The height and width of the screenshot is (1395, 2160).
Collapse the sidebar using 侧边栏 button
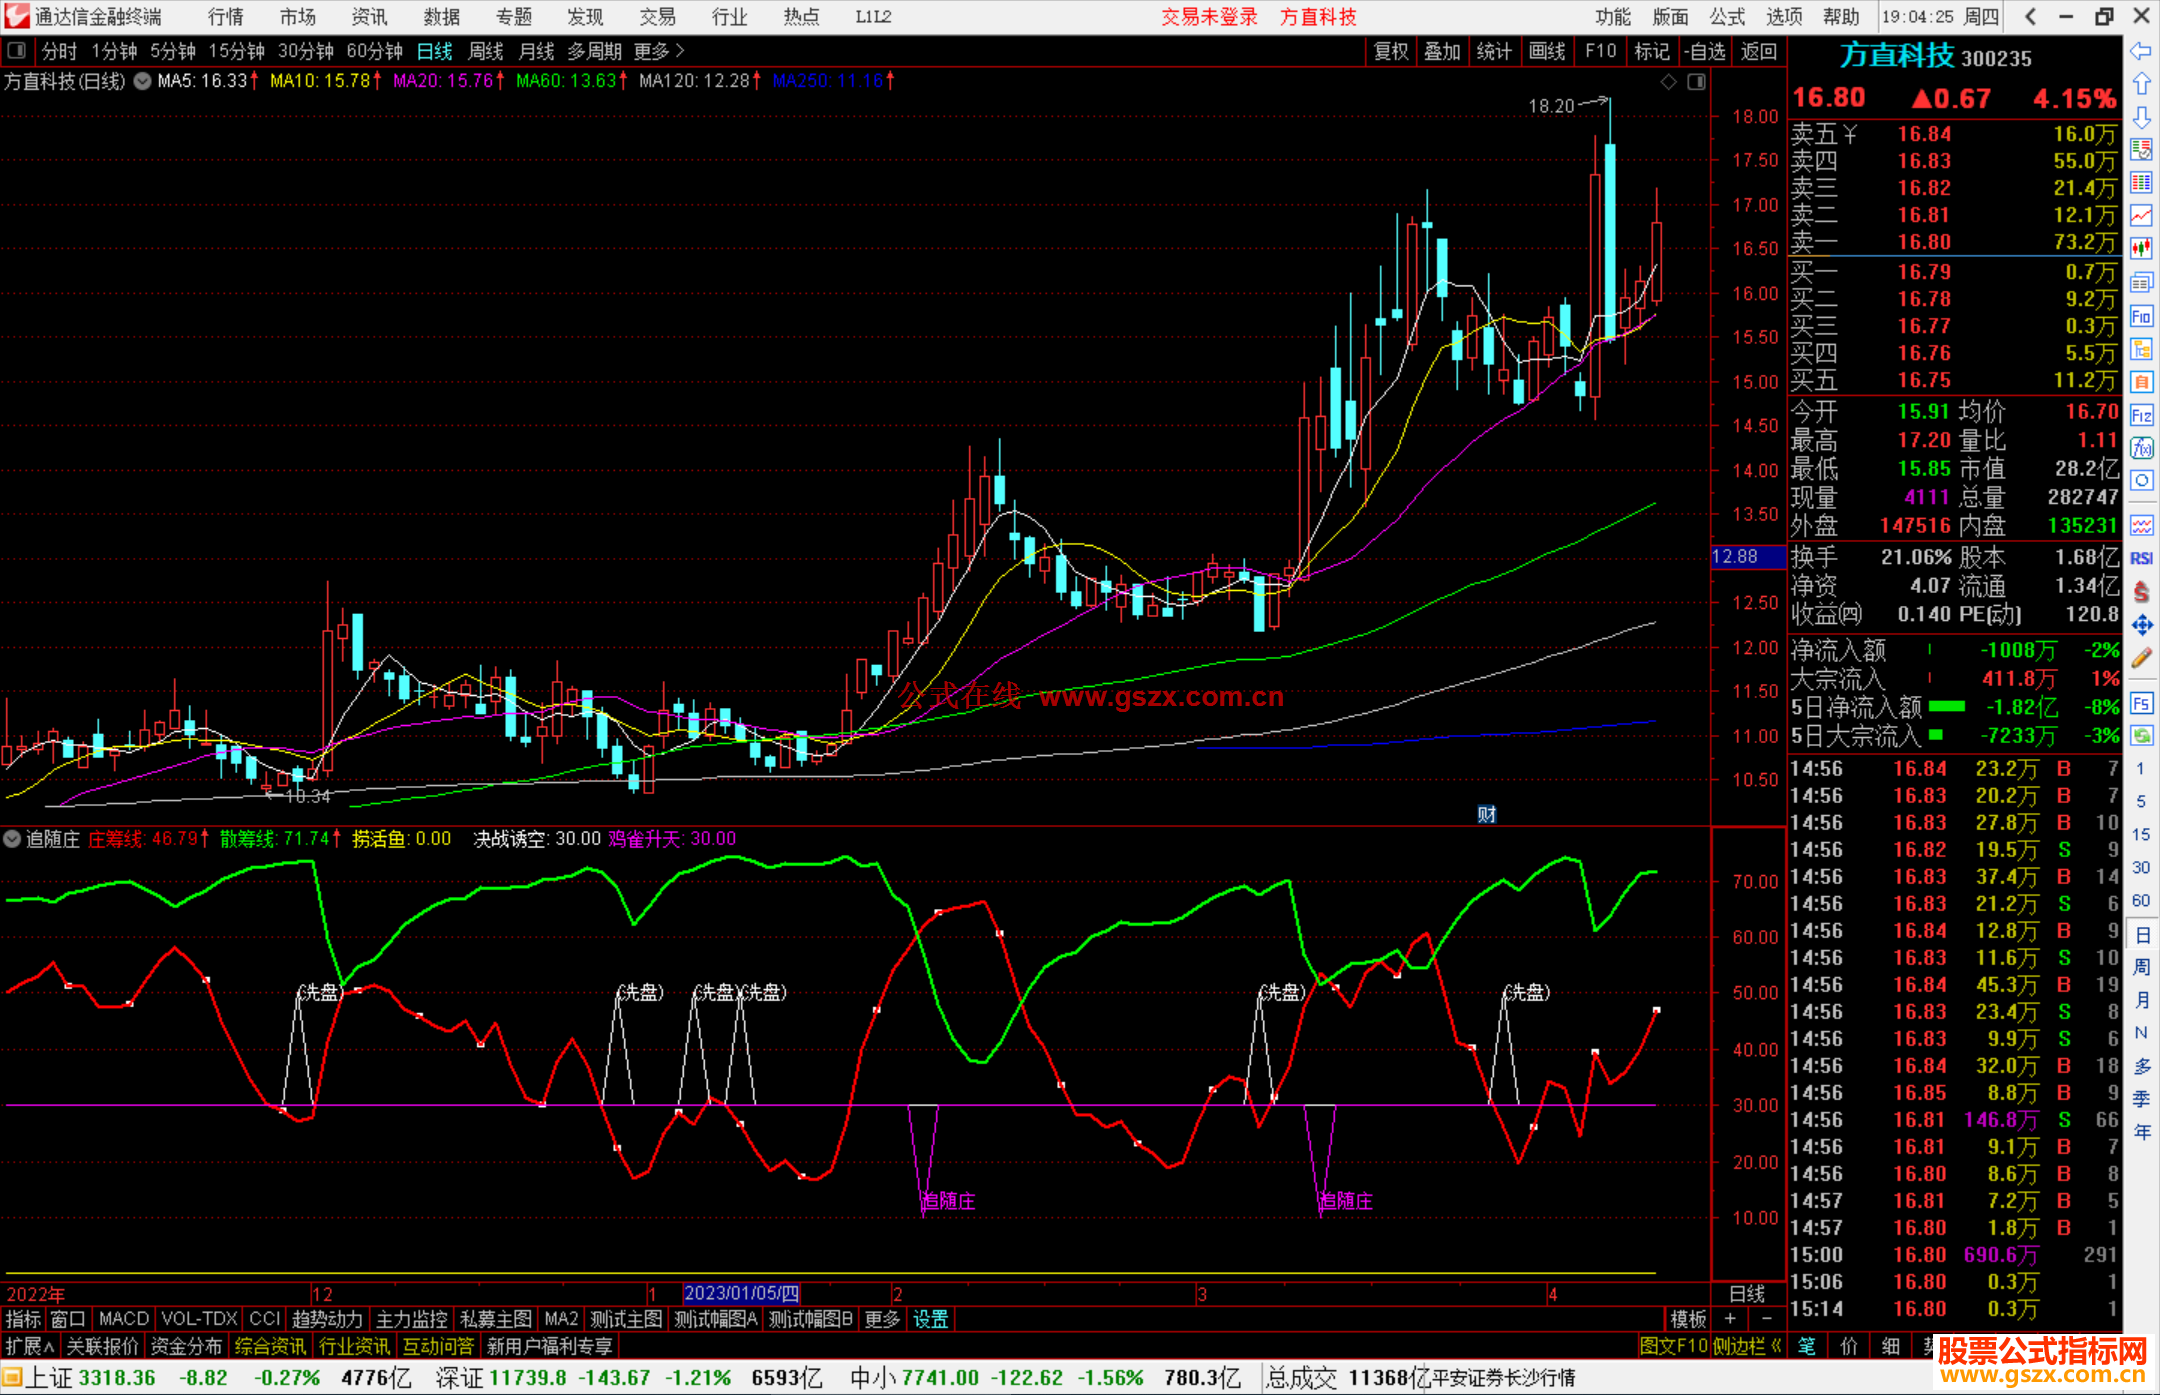1747,1346
